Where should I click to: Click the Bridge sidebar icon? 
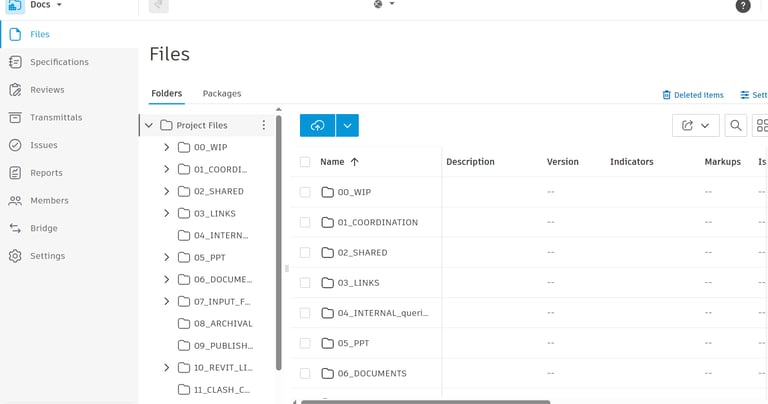tap(15, 228)
